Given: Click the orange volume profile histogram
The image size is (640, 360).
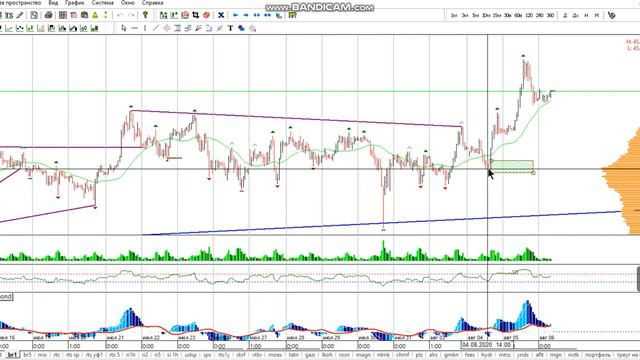Looking at the screenshot, I should click(x=624, y=180).
